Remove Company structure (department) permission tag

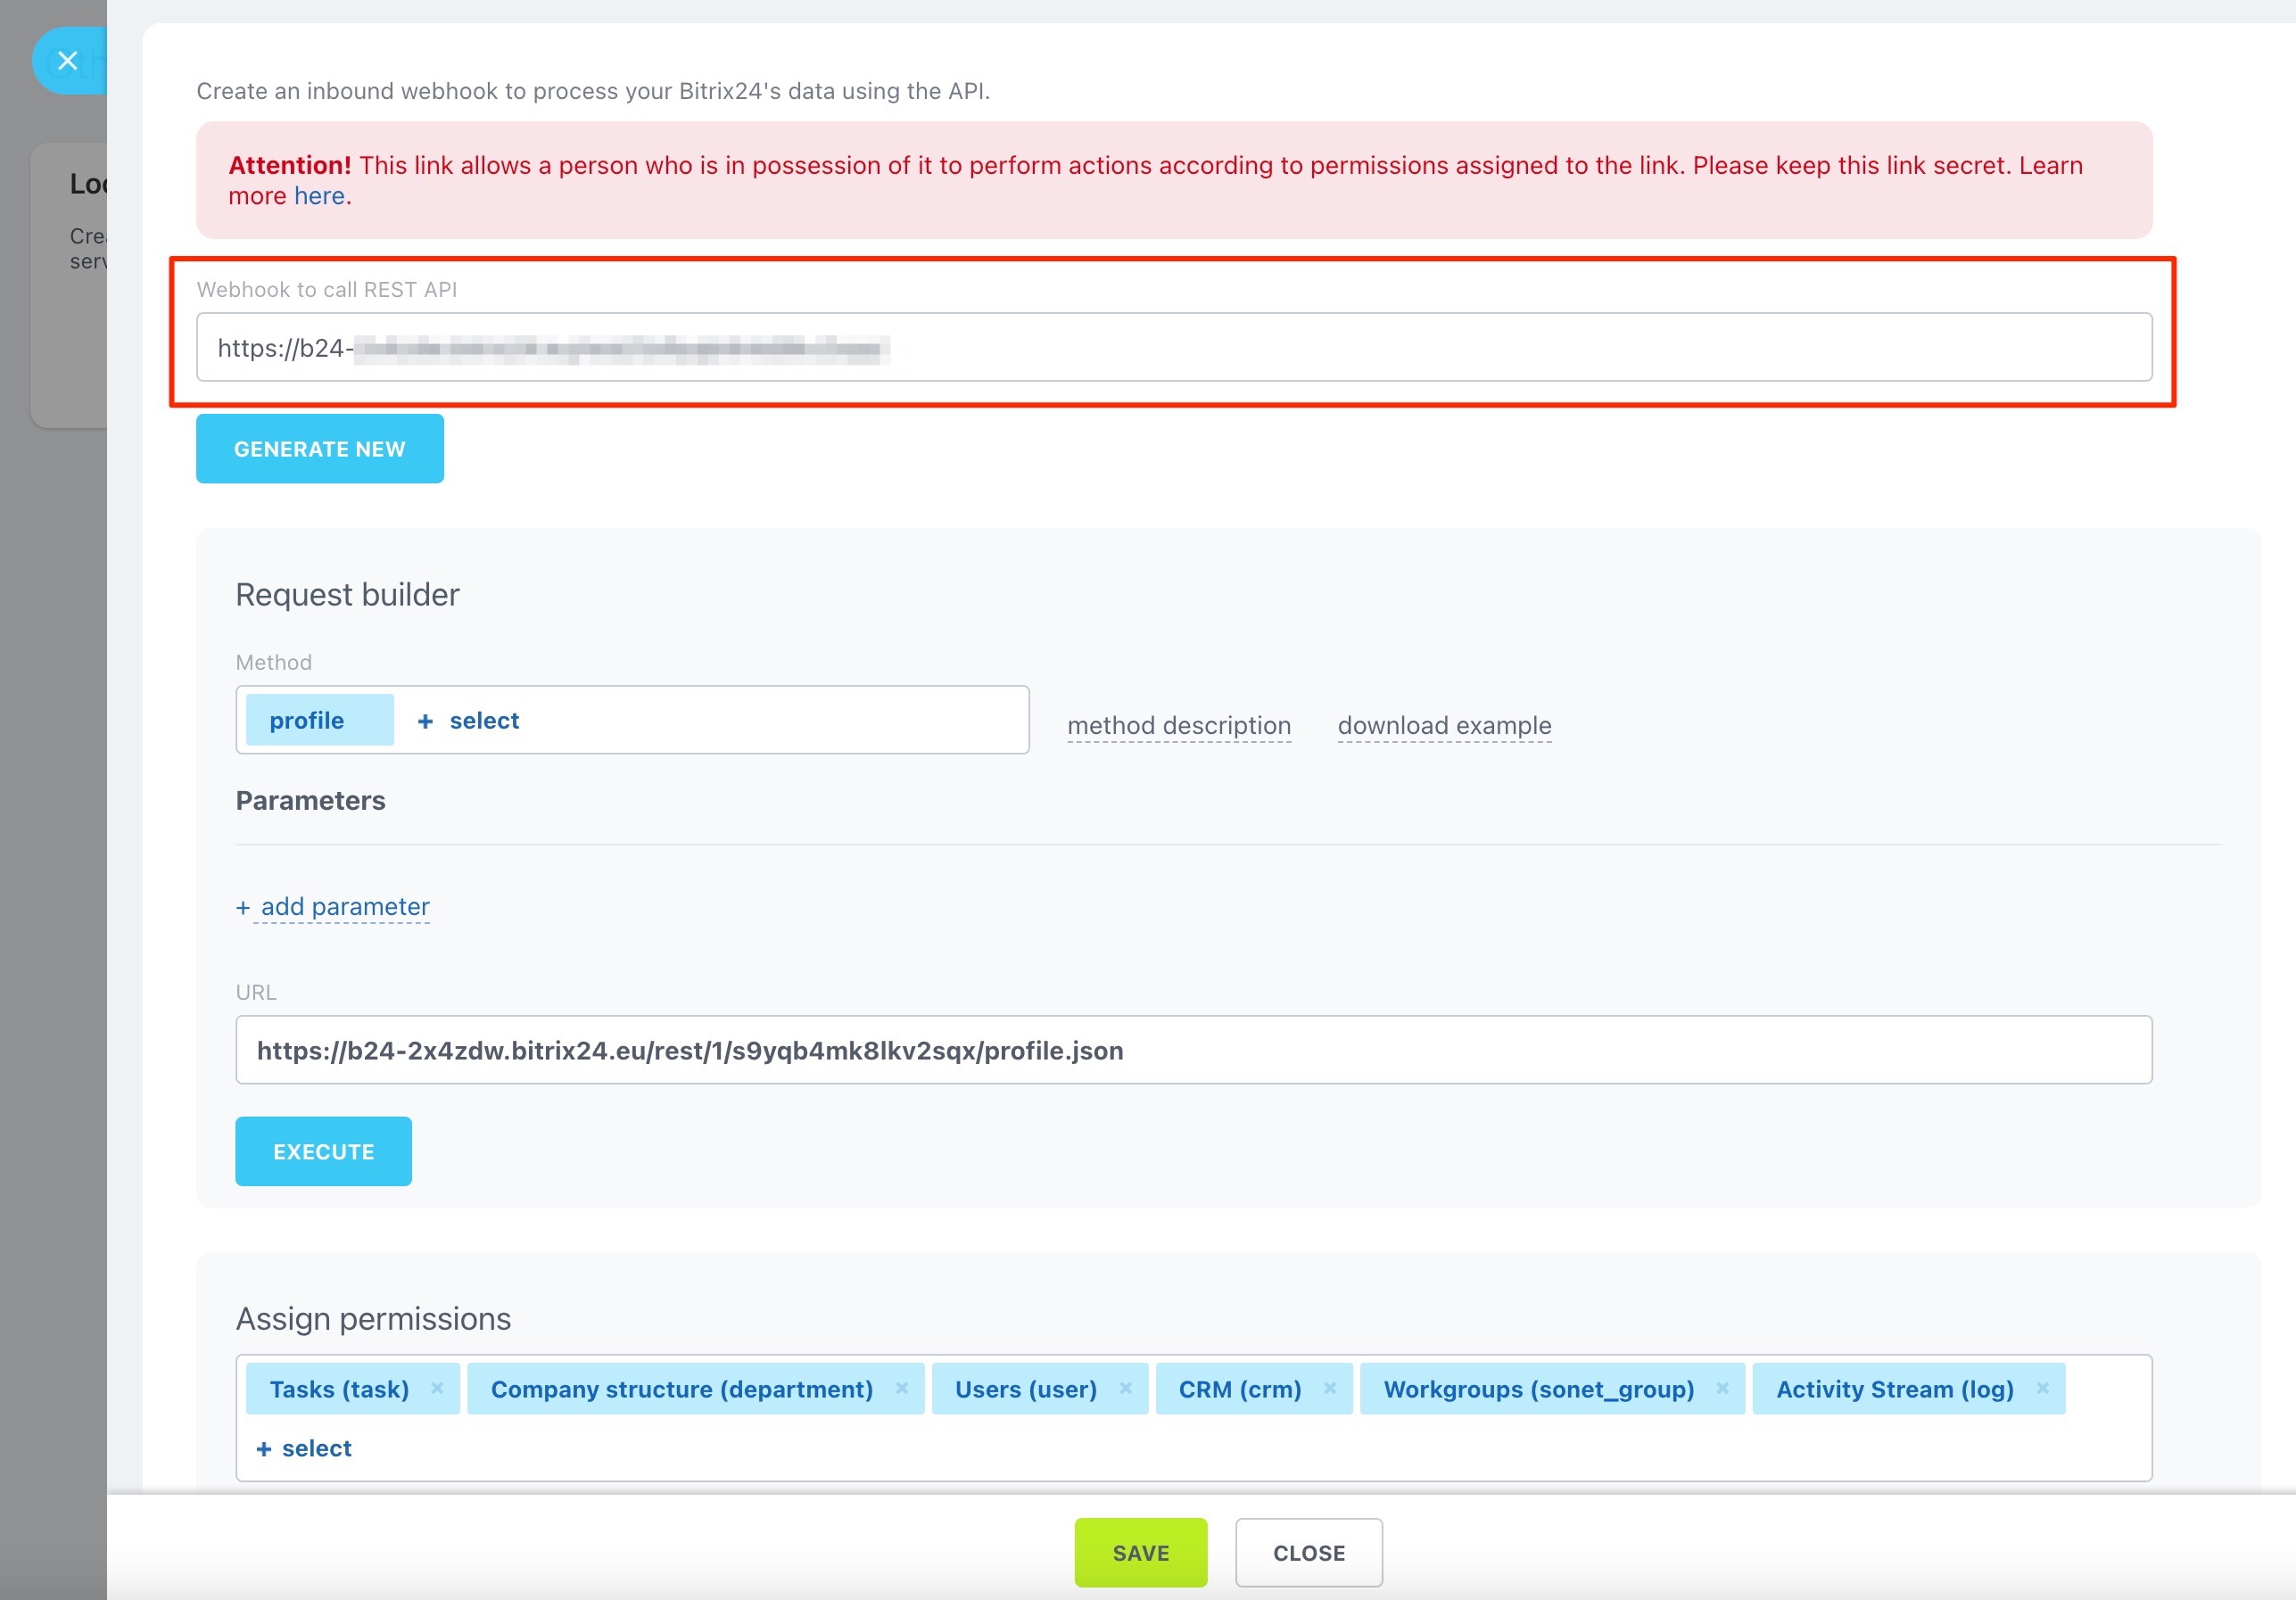coord(901,1388)
